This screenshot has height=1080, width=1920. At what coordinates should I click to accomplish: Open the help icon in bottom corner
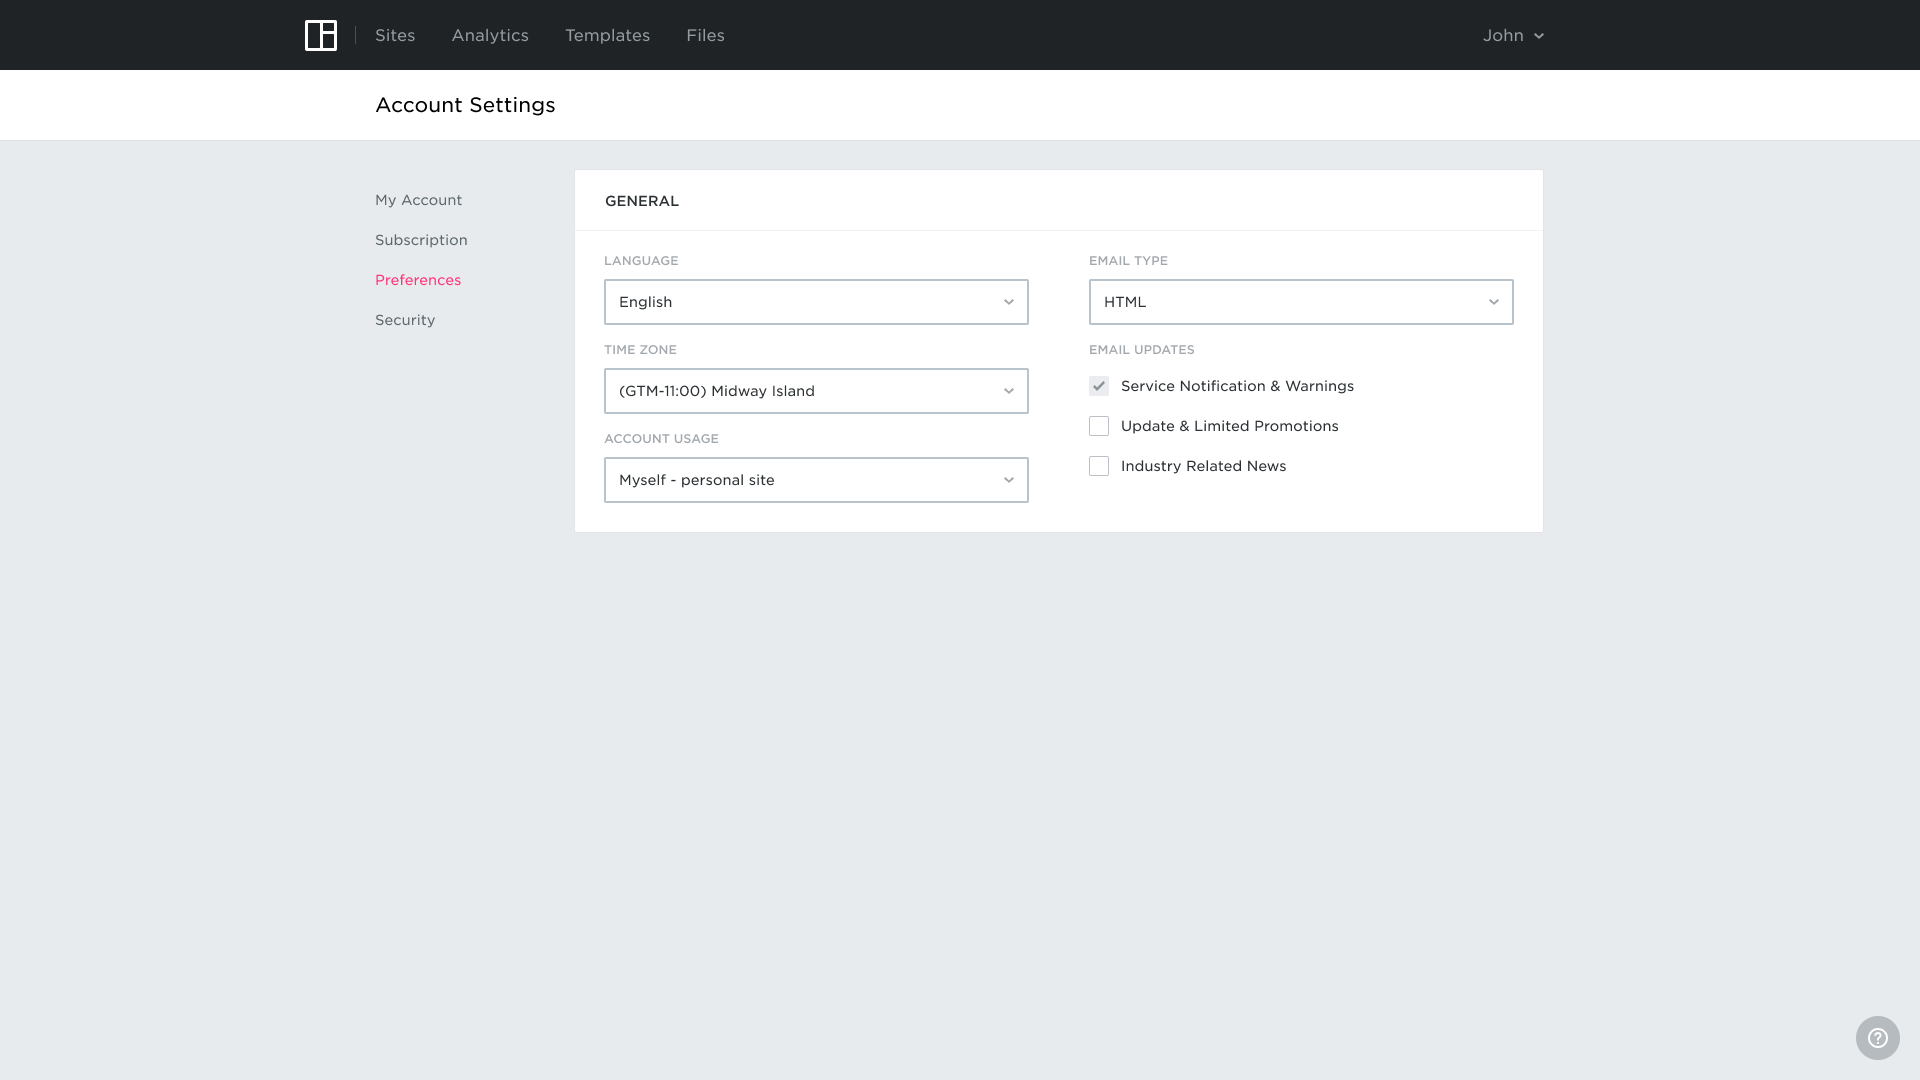[x=1877, y=1037]
